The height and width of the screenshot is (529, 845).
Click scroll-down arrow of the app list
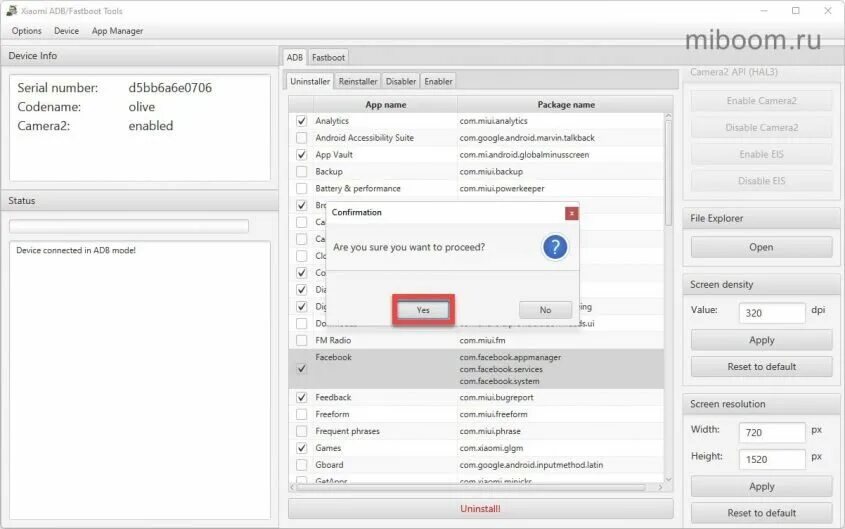668,479
